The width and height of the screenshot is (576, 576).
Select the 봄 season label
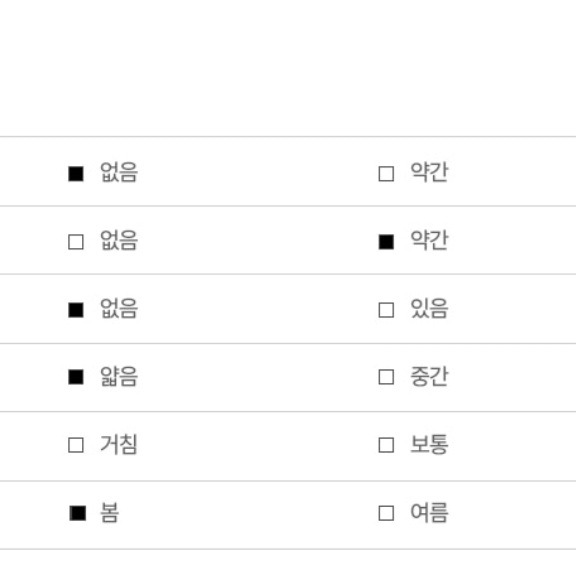point(109,512)
